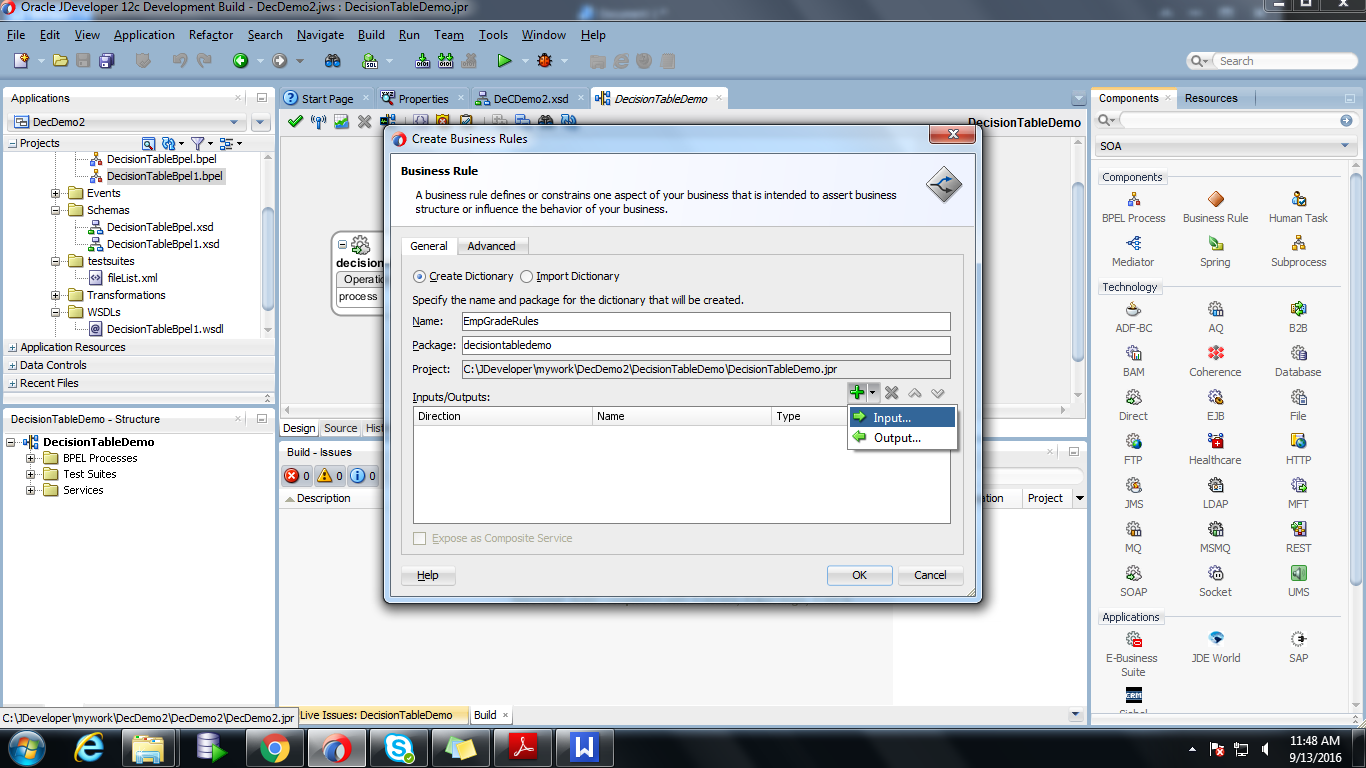The image size is (1366, 768).
Task: Start the debugger (red bug icon)
Action: (x=548, y=60)
